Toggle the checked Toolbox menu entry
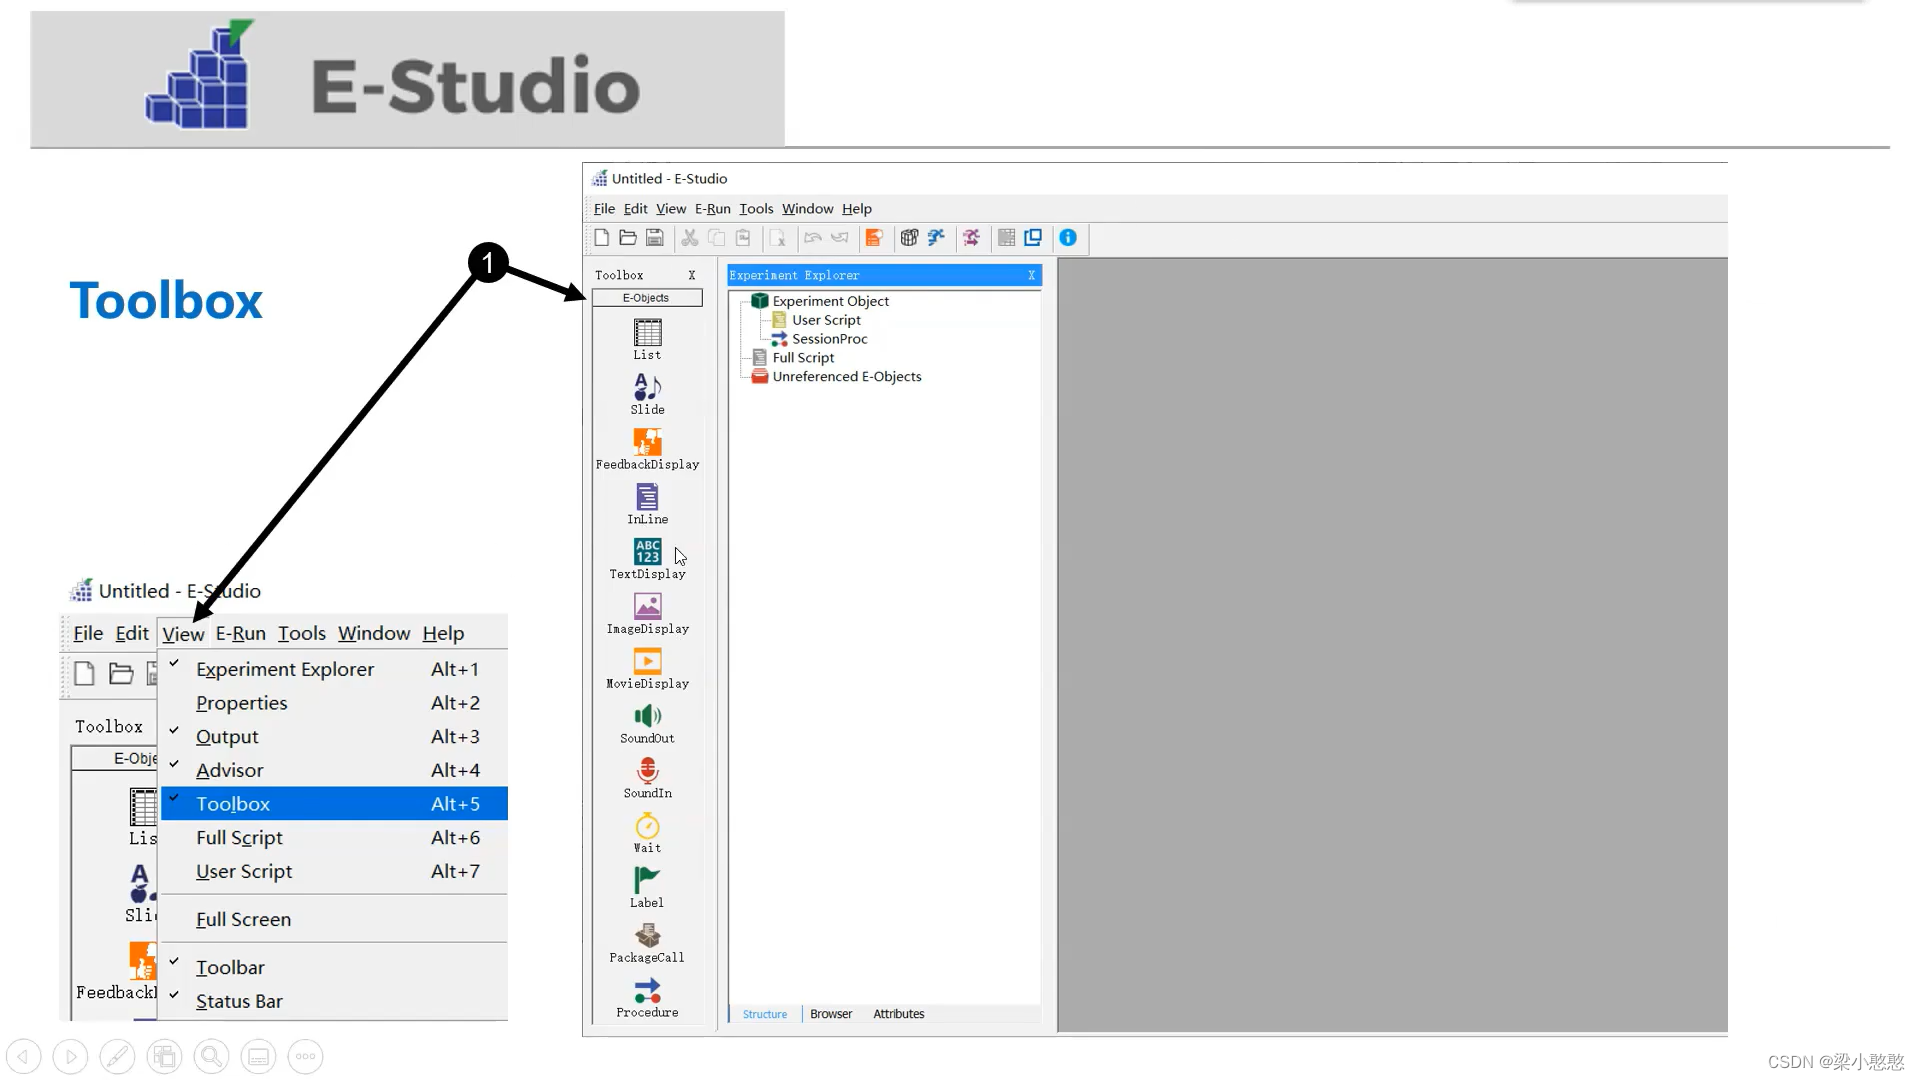This screenshot has width=1920, height=1080. (233, 804)
